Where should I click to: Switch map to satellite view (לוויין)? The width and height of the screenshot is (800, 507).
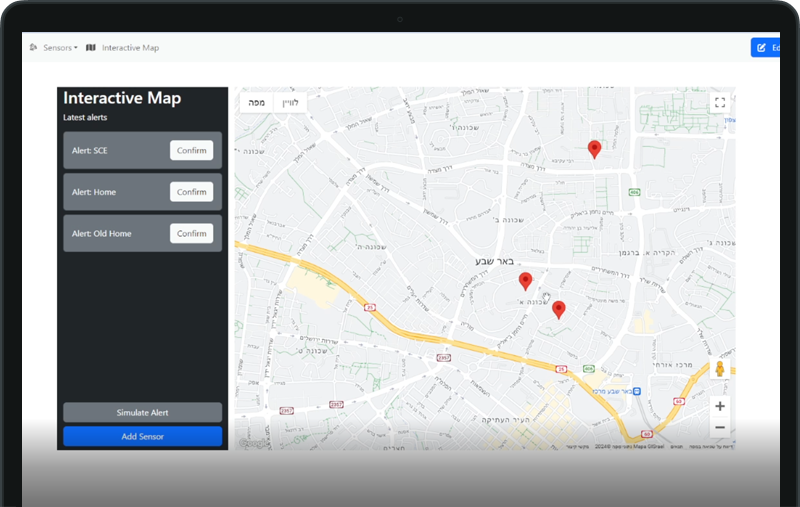(x=290, y=102)
